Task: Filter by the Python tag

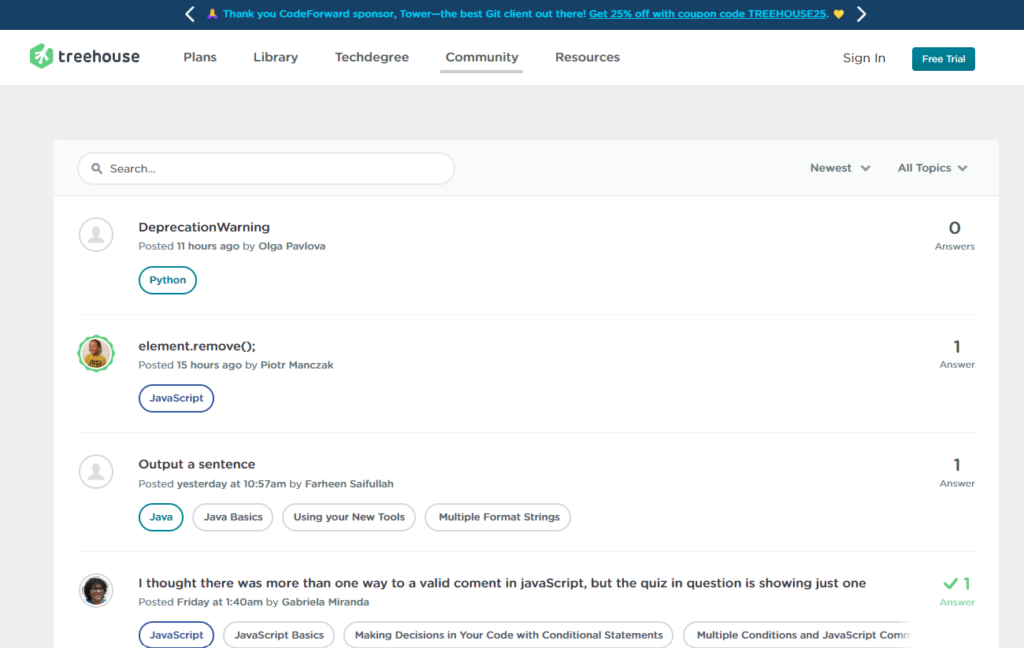Action: pyautogui.click(x=168, y=280)
